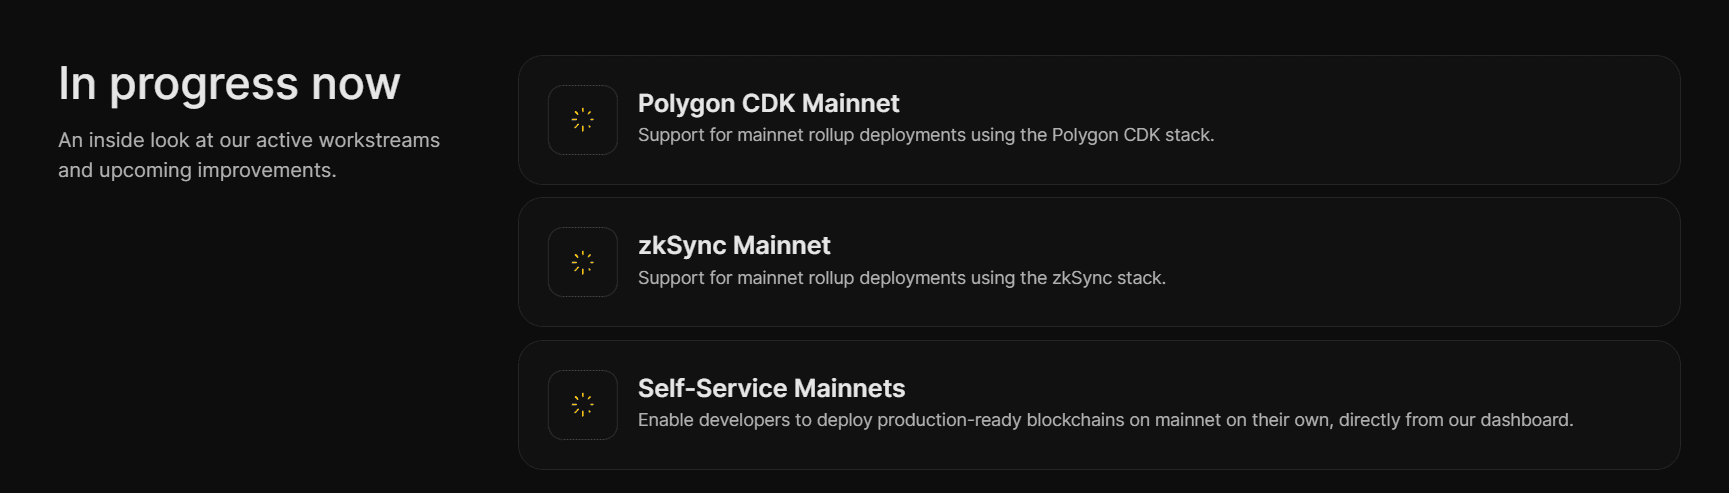
Task: Click the word "zkSync" in the second card title
Action: point(682,246)
